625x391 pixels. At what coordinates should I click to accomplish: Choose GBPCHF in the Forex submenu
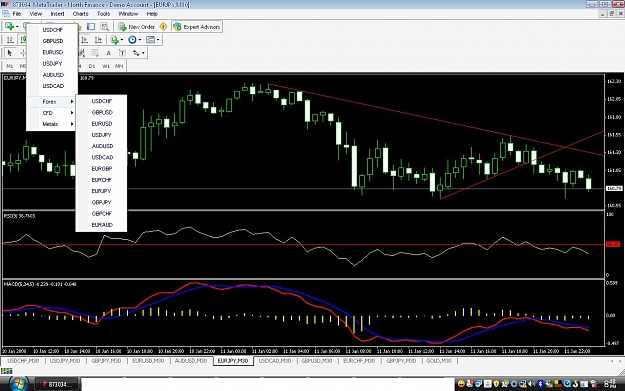[x=102, y=213]
